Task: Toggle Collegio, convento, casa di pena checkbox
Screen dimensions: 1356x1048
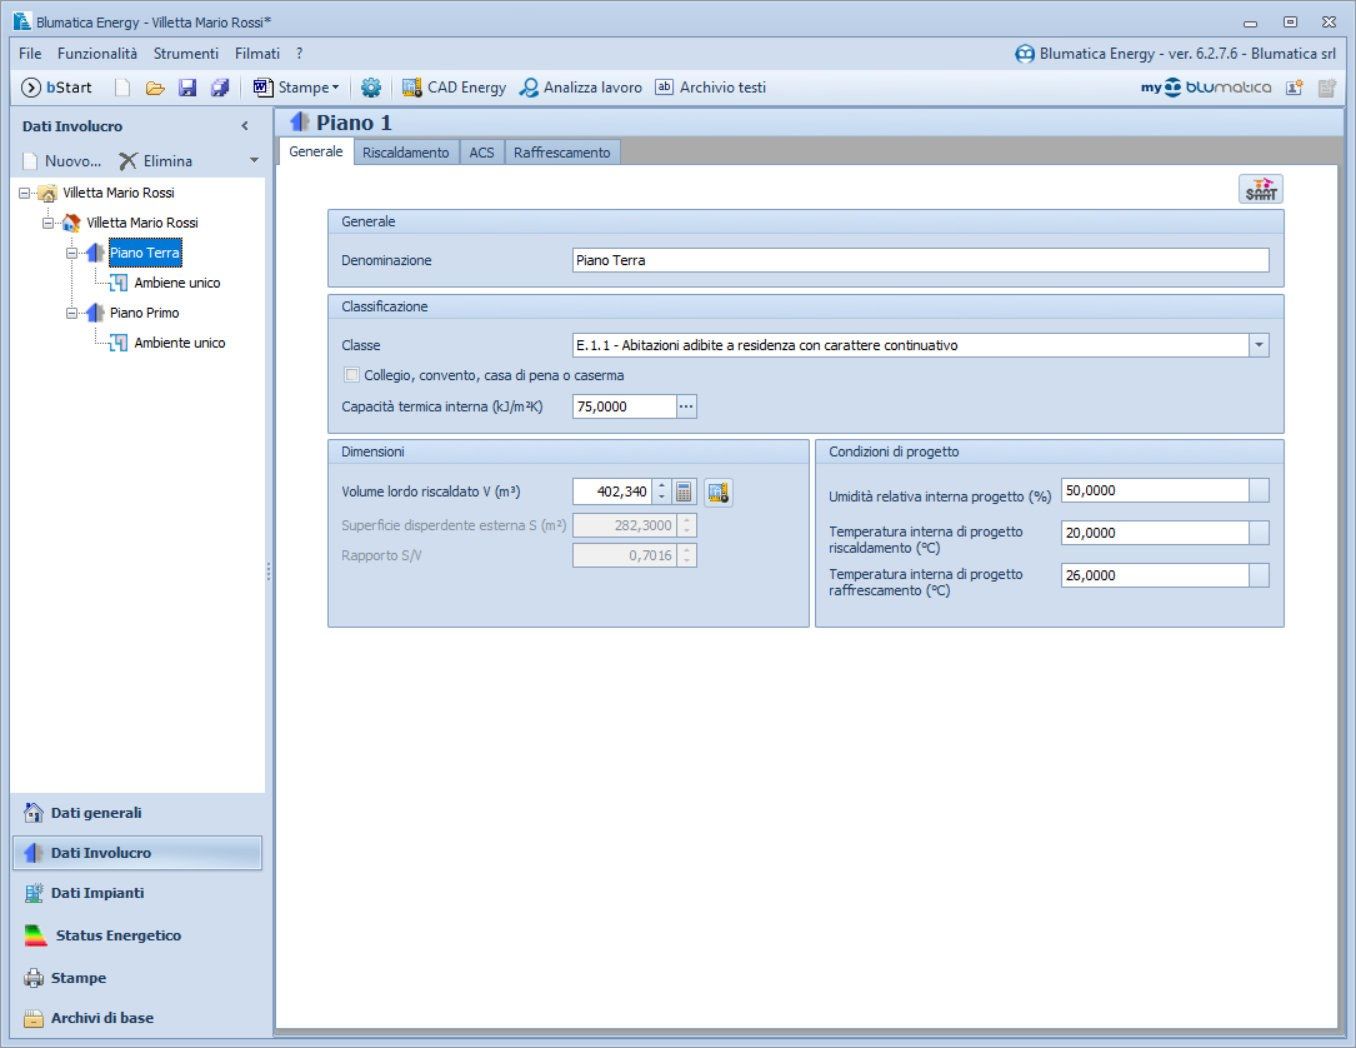Action: (x=352, y=375)
